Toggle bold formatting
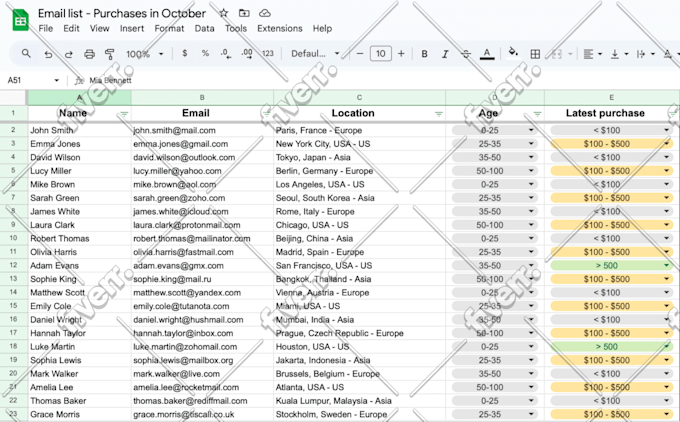 [425, 54]
